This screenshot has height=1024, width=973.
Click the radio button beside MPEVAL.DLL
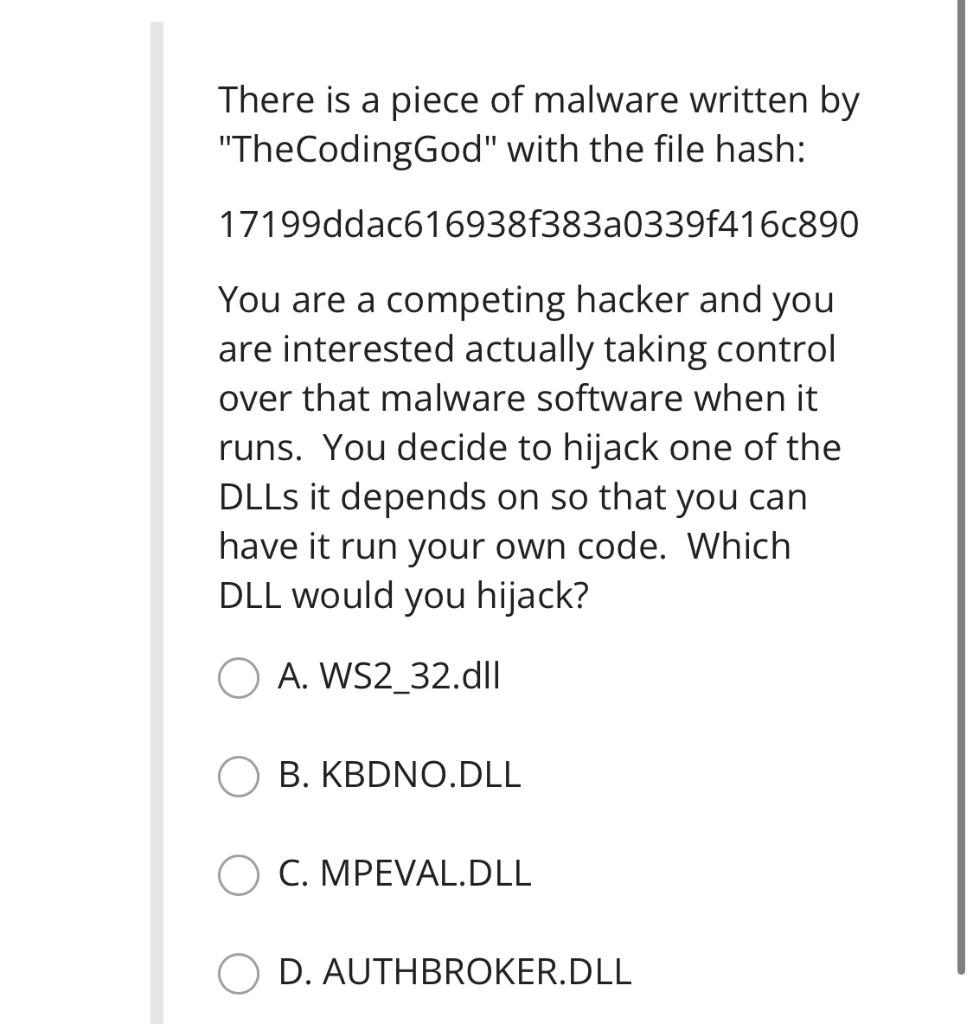[x=237, y=873]
